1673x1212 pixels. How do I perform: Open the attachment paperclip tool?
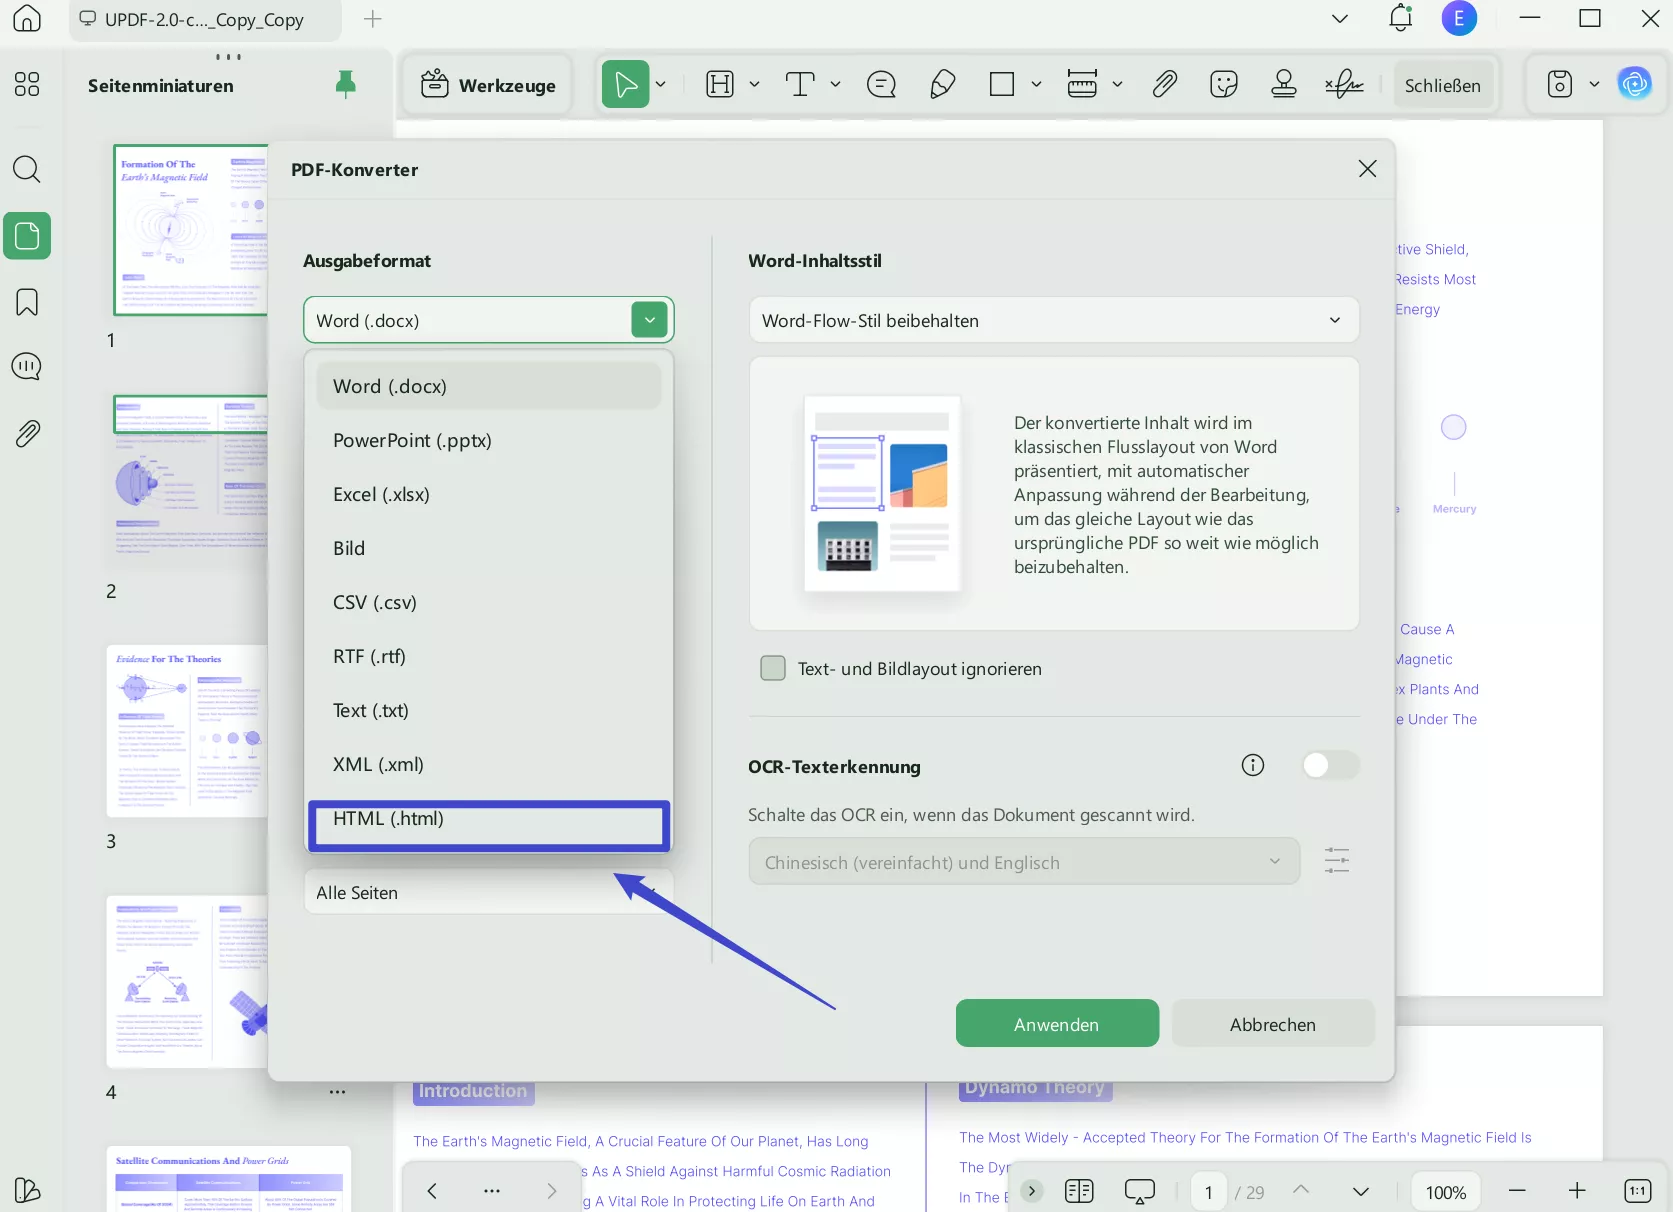1163,84
